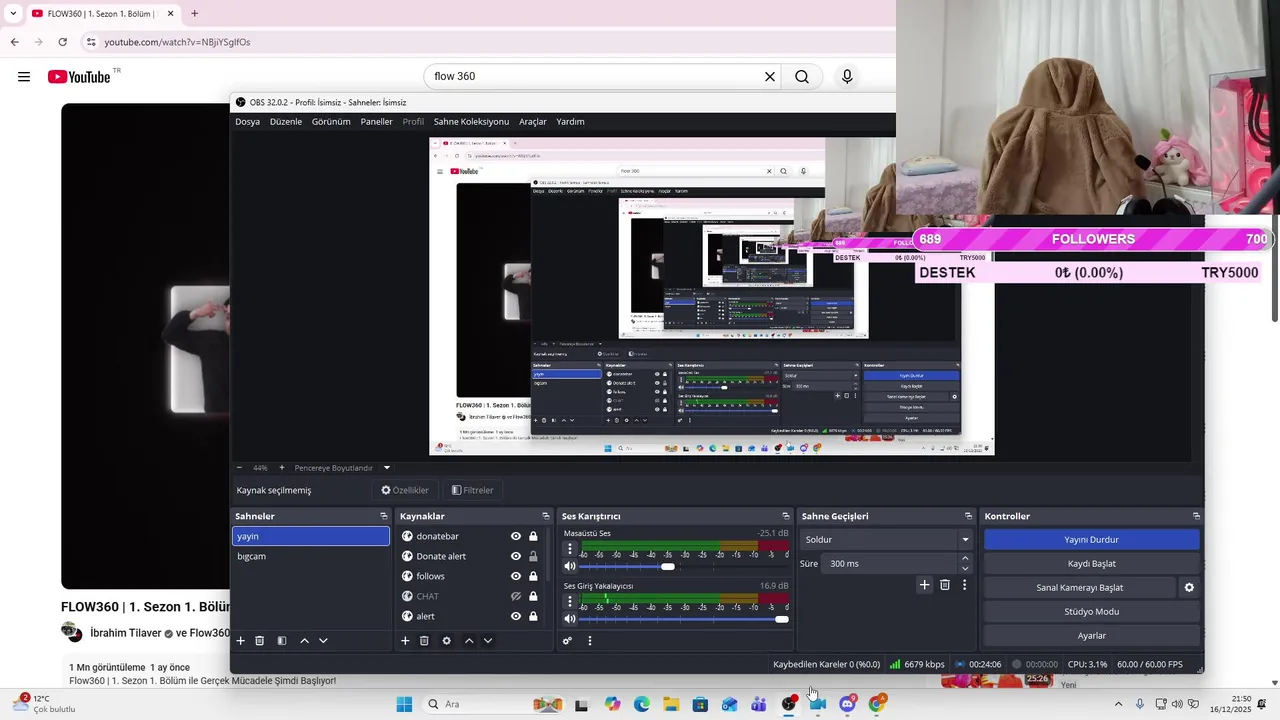Zoom out preview with minus icon
Image resolution: width=1280 pixels, height=720 pixels.
point(239,467)
